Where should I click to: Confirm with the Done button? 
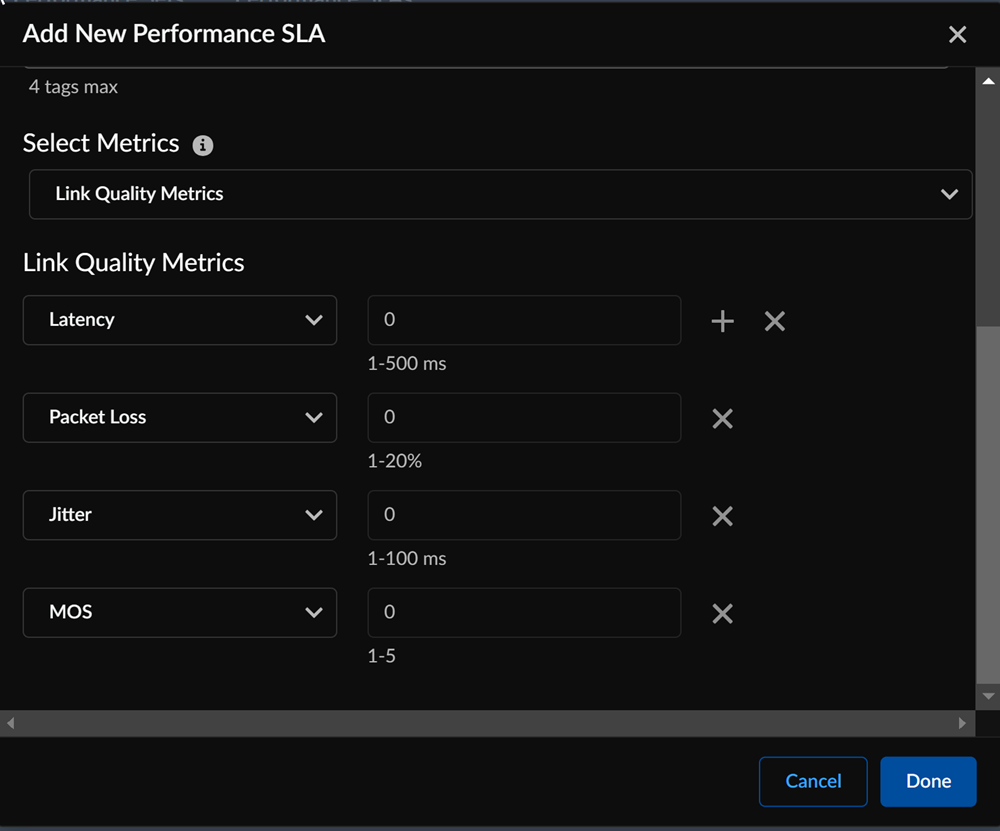(x=928, y=781)
